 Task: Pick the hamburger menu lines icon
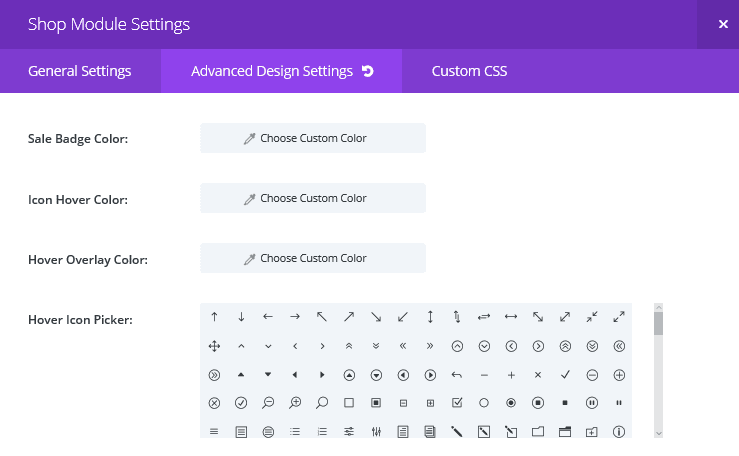pos(214,432)
